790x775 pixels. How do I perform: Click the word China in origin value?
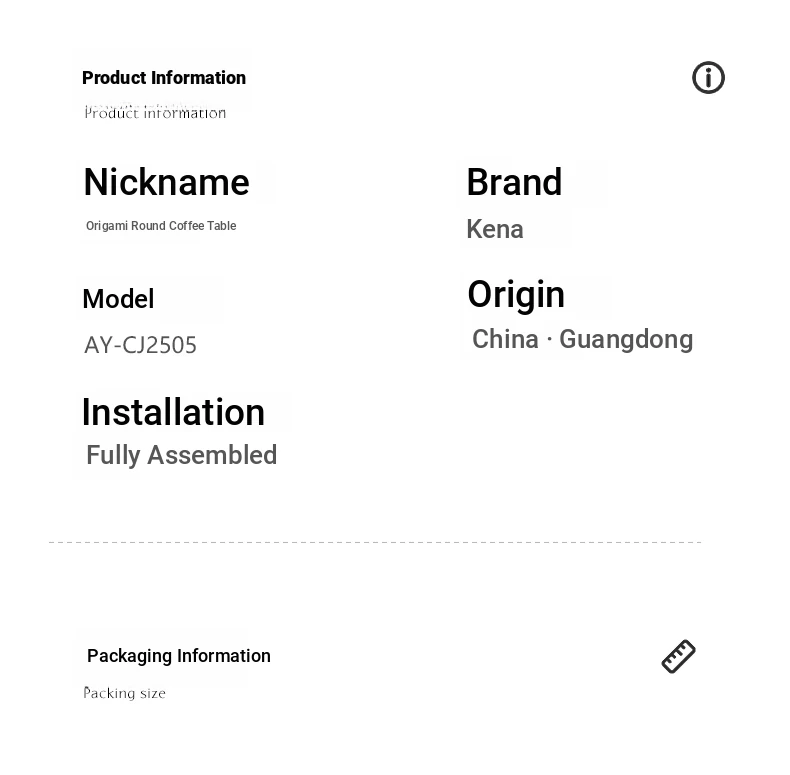pyautogui.click(x=505, y=339)
